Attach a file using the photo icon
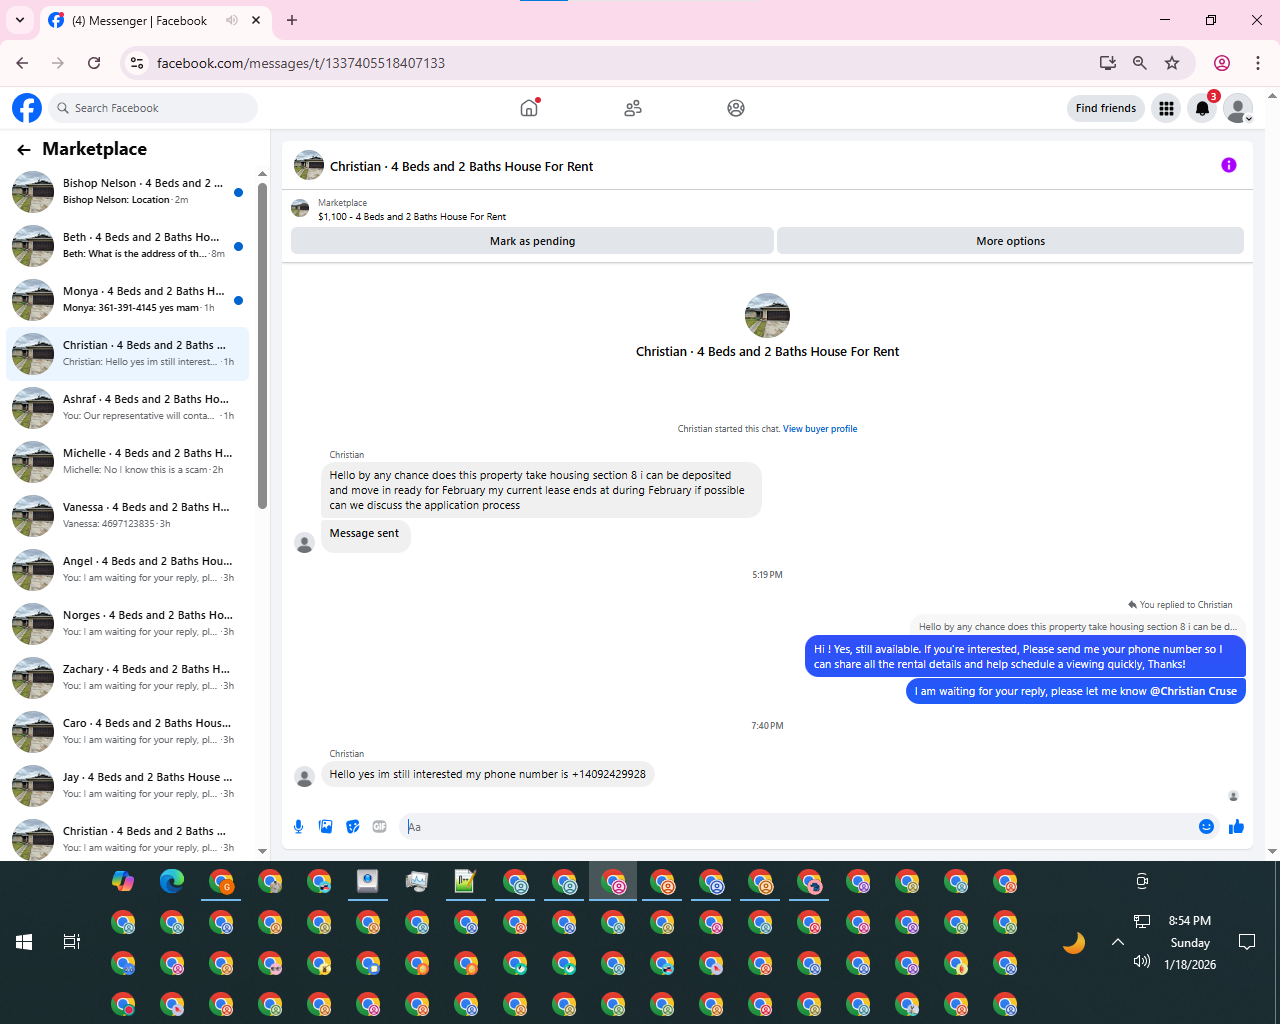1280x1024 pixels. click(x=325, y=826)
